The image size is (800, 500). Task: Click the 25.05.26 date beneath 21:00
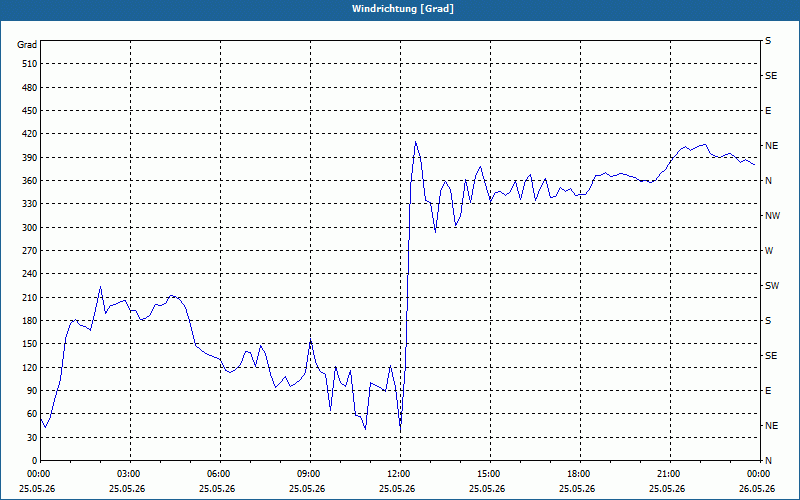click(667, 489)
